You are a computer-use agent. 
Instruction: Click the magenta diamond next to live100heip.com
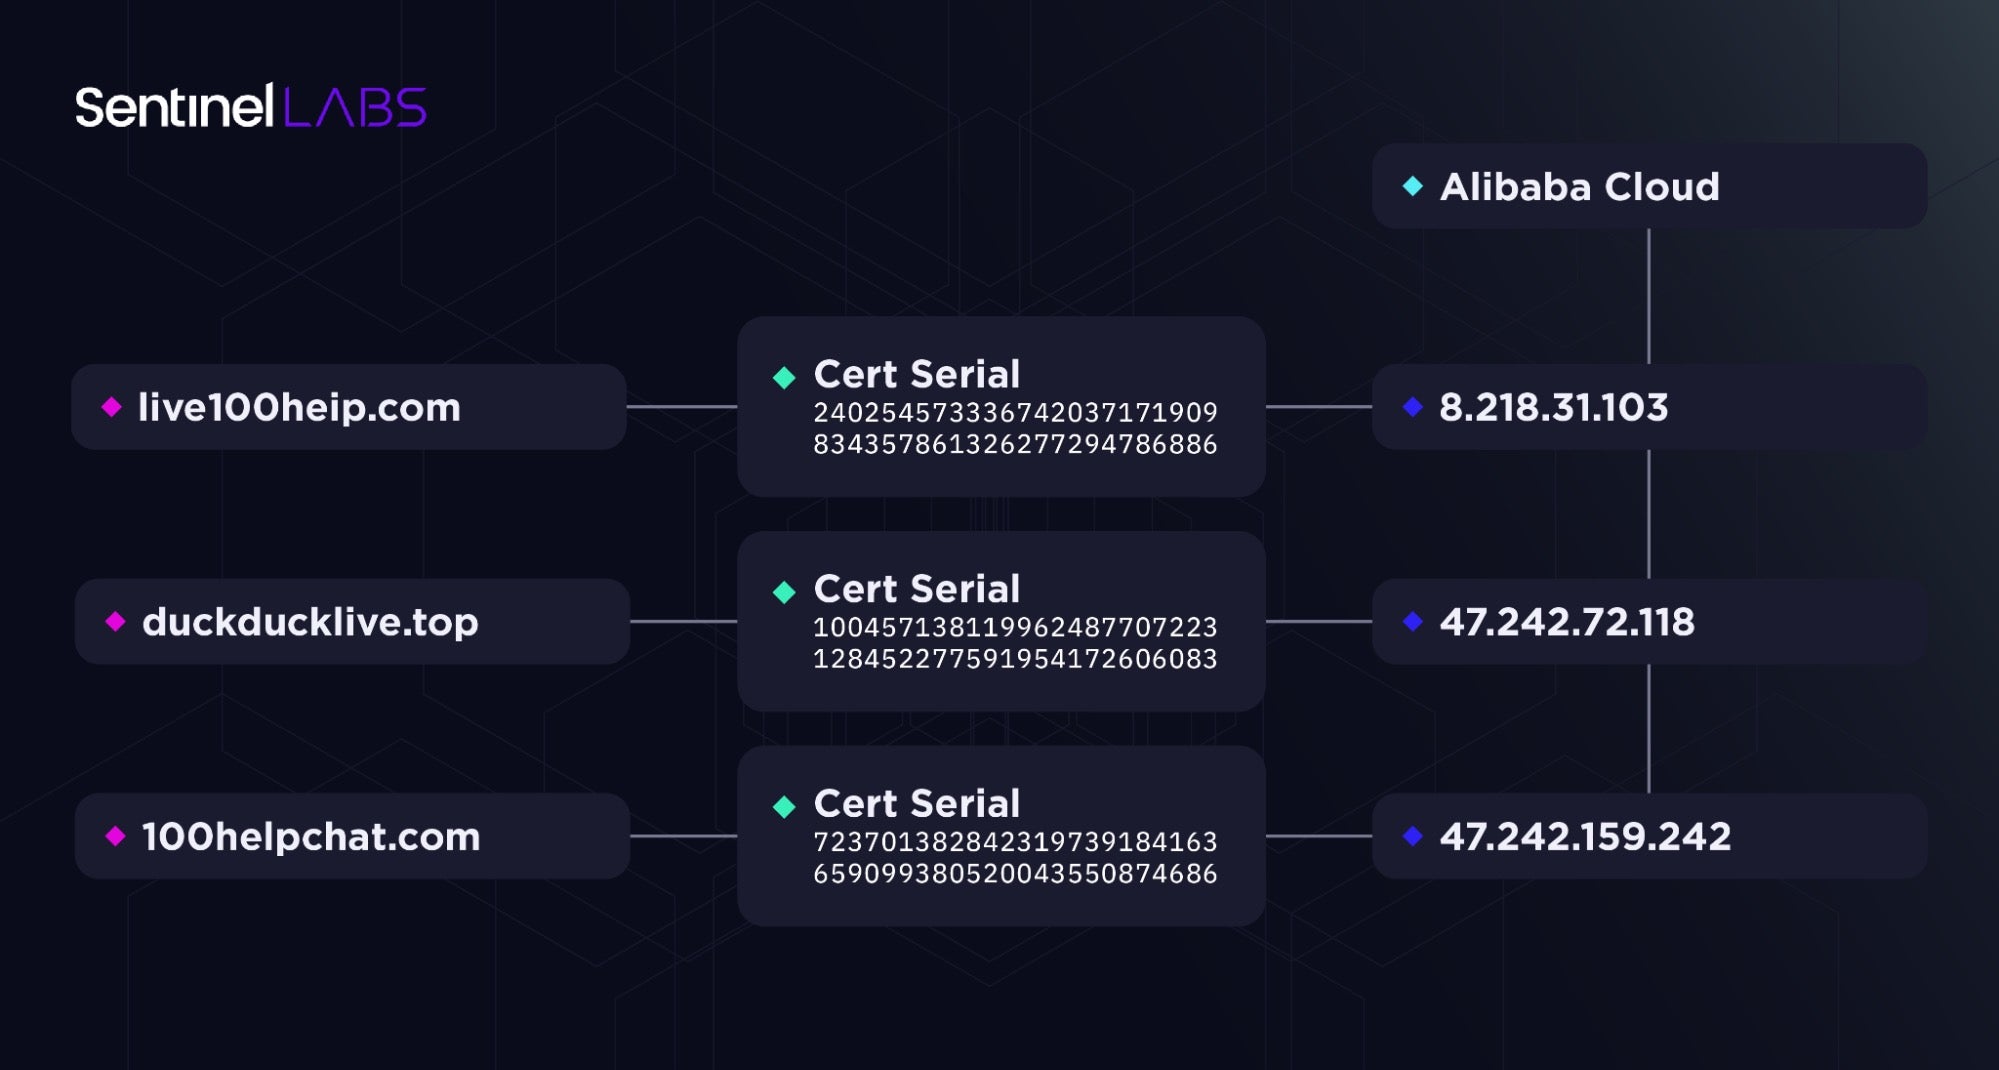(112, 406)
